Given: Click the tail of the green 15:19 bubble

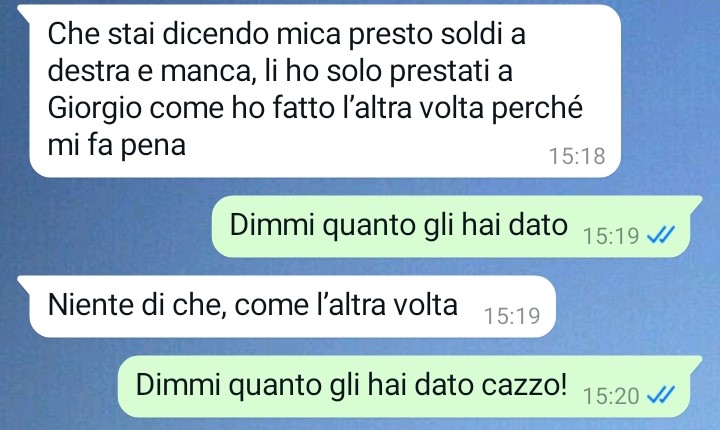Looking at the screenshot, I should pos(696,202).
